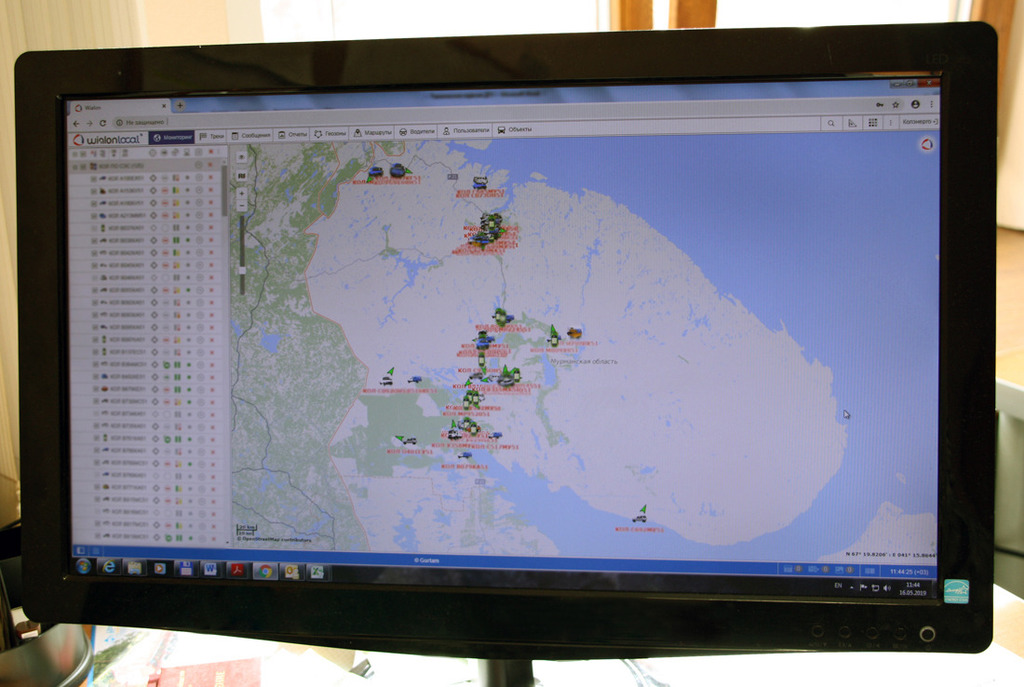
Task: Select the Маршруты tab
Action: pyautogui.click(x=373, y=133)
